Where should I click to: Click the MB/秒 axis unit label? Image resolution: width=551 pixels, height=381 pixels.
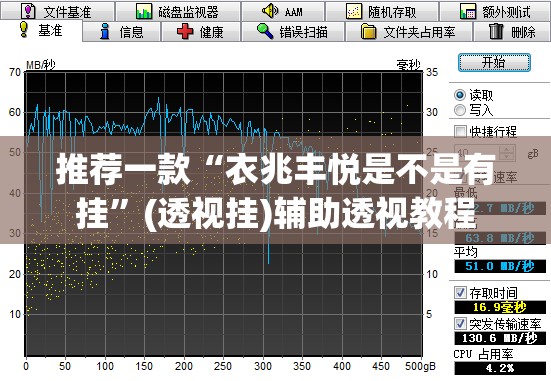click(41, 65)
